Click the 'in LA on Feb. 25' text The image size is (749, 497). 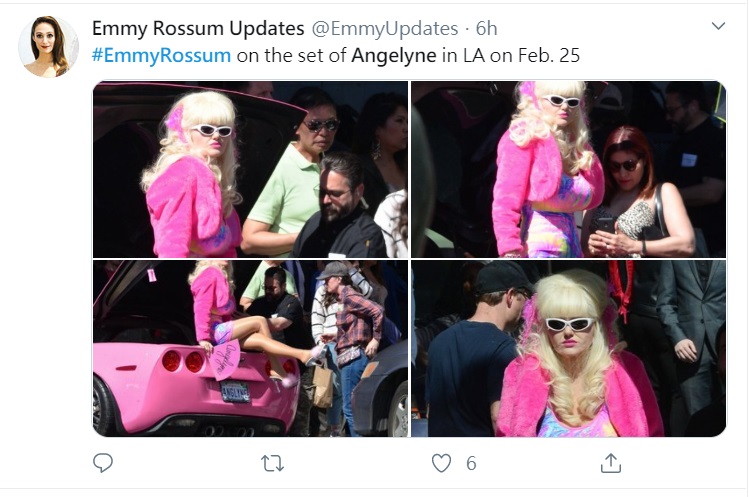[511, 55]
